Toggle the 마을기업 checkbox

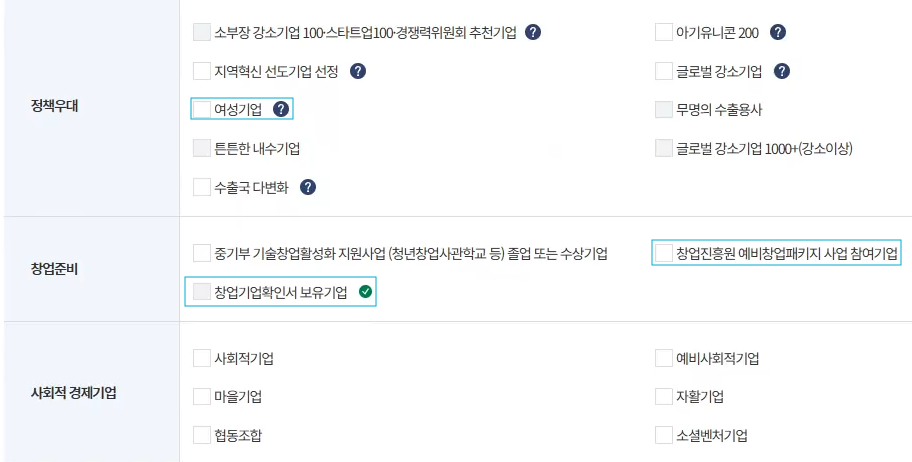coord(202,397)
